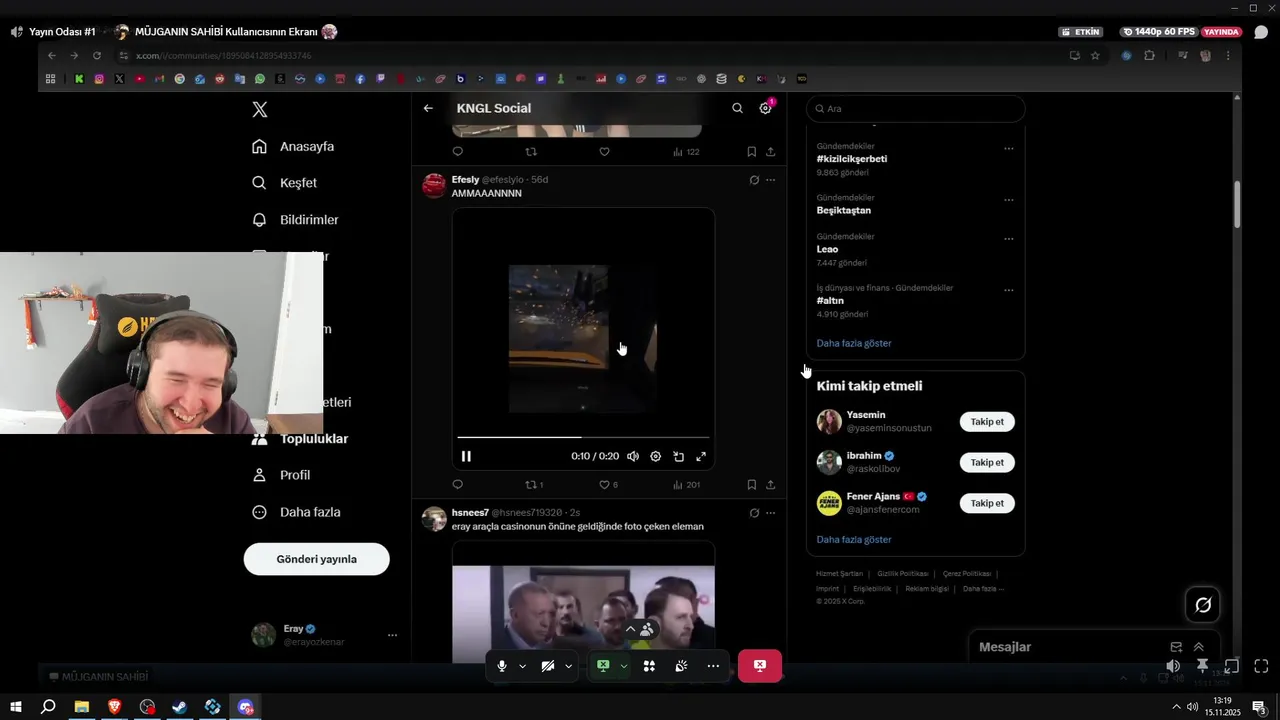Click the X logo in the sidebar
This screenshot has width=1280, height=720.
[260, 110]
